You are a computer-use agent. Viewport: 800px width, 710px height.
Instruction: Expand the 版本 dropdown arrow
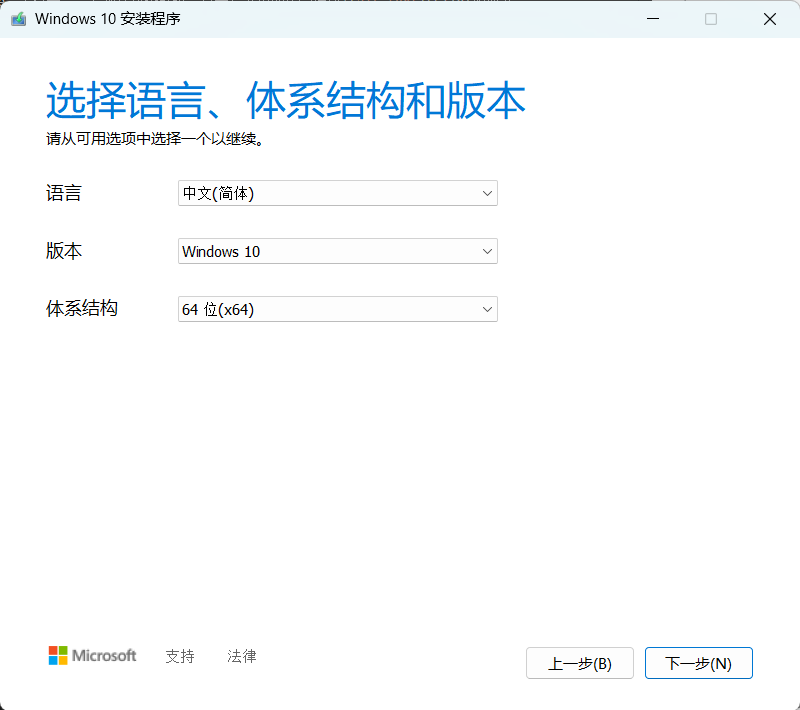point(487,251)
